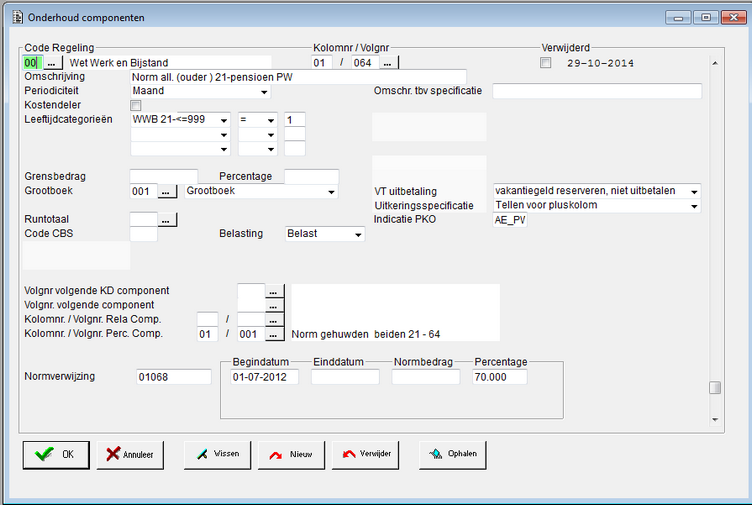Click the scrollbar down arrow
Viewport: 752px width, 505px height.
pyautogui.click(x=715, y=419)
